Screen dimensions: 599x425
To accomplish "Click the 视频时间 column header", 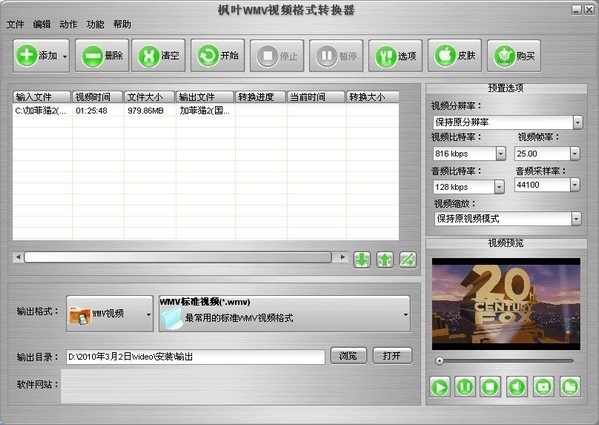I will pyautogui.click(x=98, y=97).
